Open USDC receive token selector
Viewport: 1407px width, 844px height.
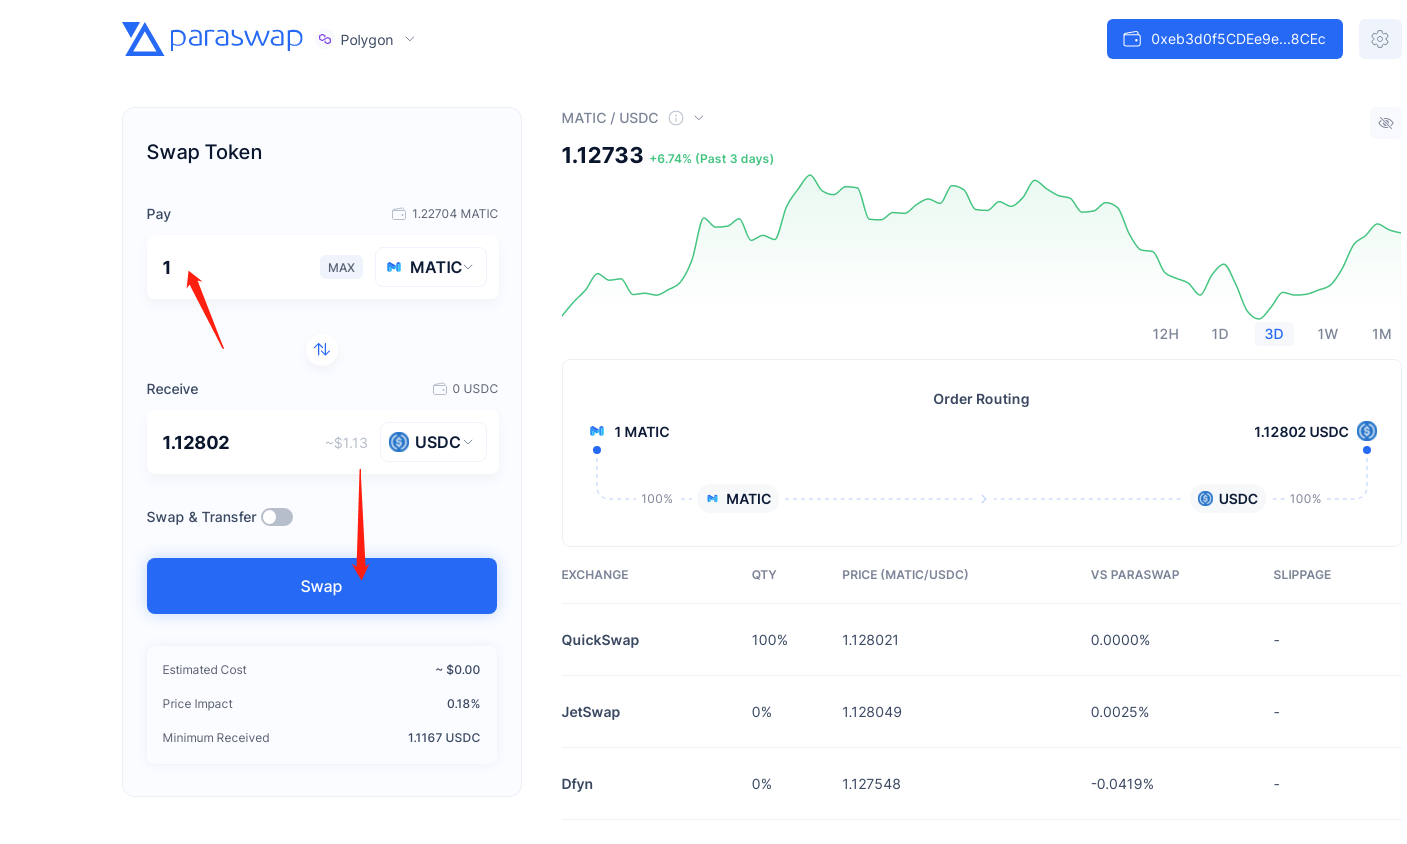[x=433, y=442]
